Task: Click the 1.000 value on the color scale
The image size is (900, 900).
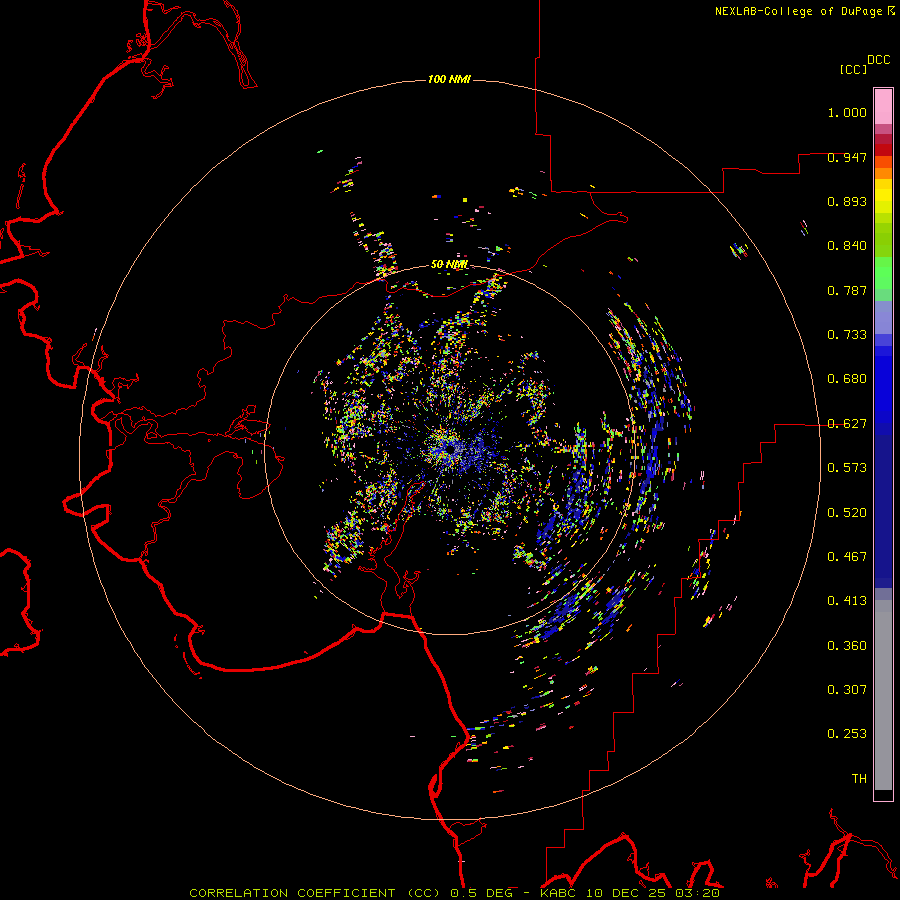Action: coord(847,112)
